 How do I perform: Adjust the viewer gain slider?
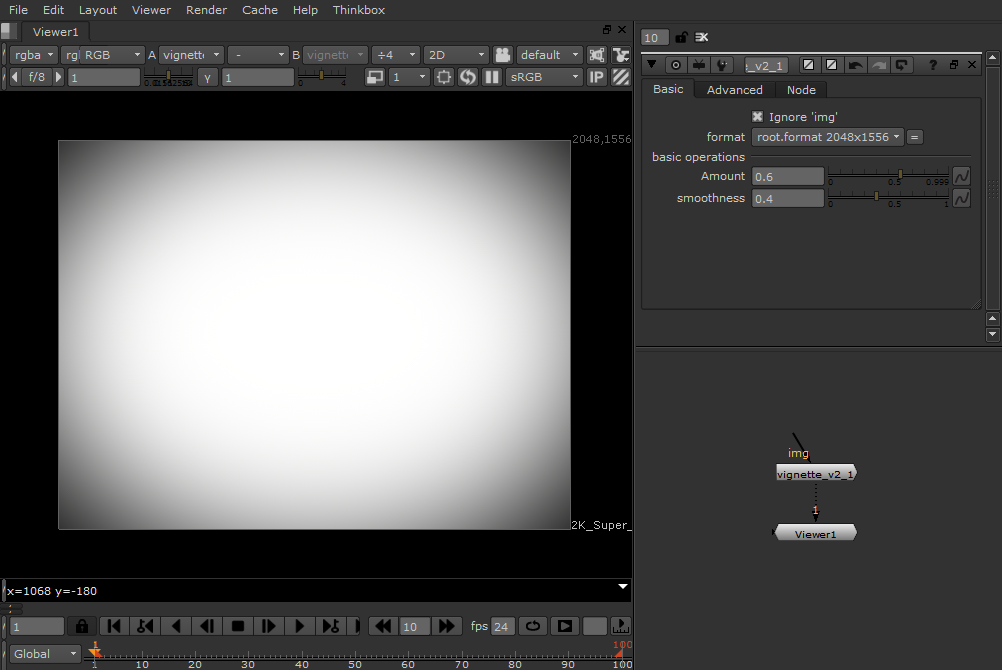coord(168,77)
